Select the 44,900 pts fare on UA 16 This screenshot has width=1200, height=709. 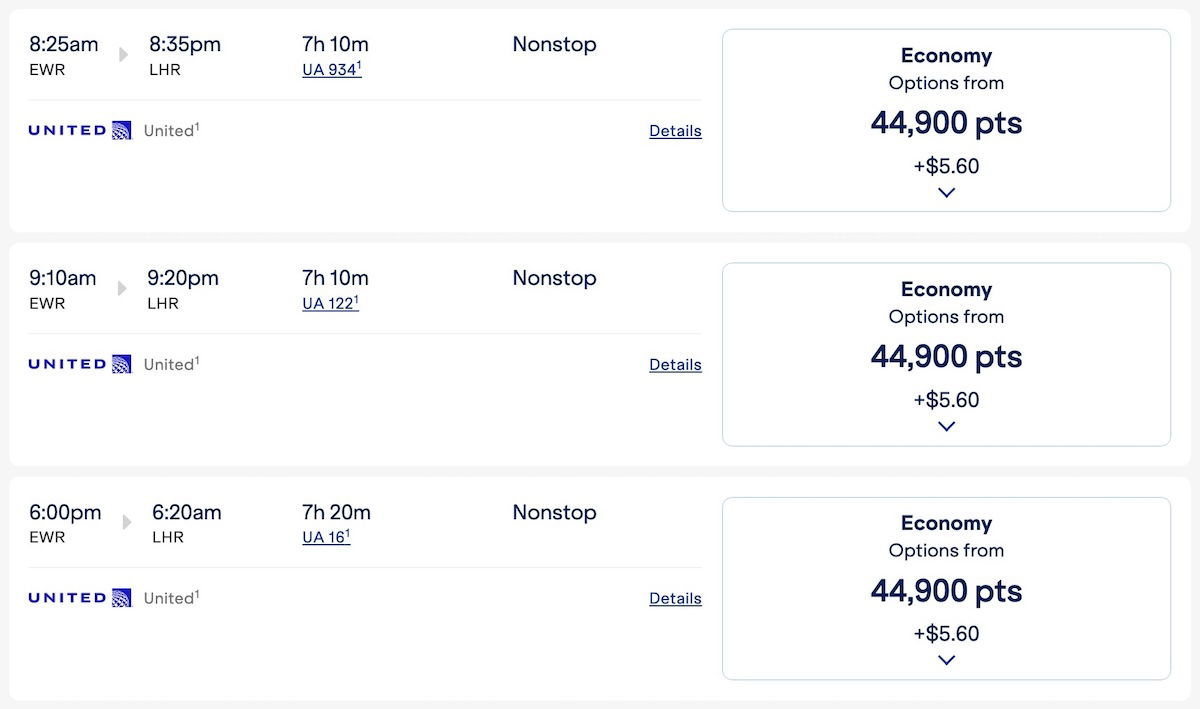[946, 591]
